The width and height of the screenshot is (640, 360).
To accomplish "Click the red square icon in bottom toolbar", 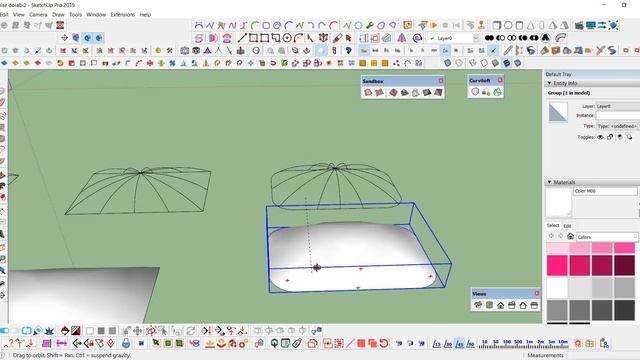I will [361, 343].
